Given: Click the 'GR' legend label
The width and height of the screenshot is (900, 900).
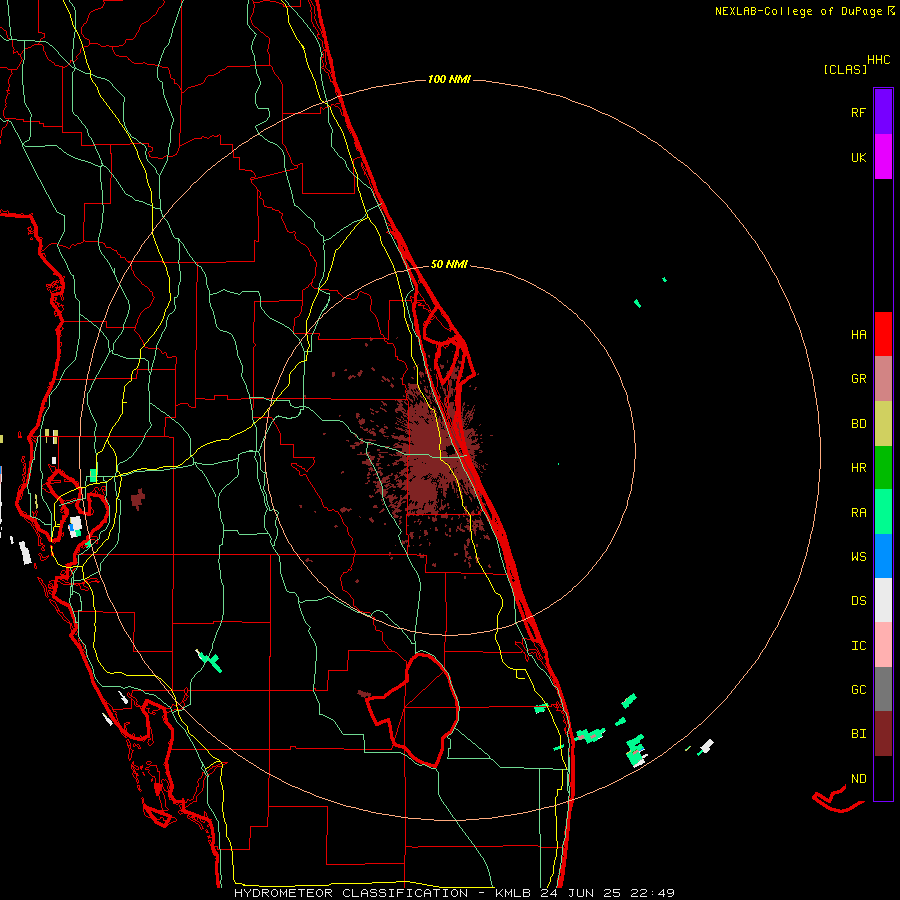Looking at the screenshot, I should click(x=858, y=379).
